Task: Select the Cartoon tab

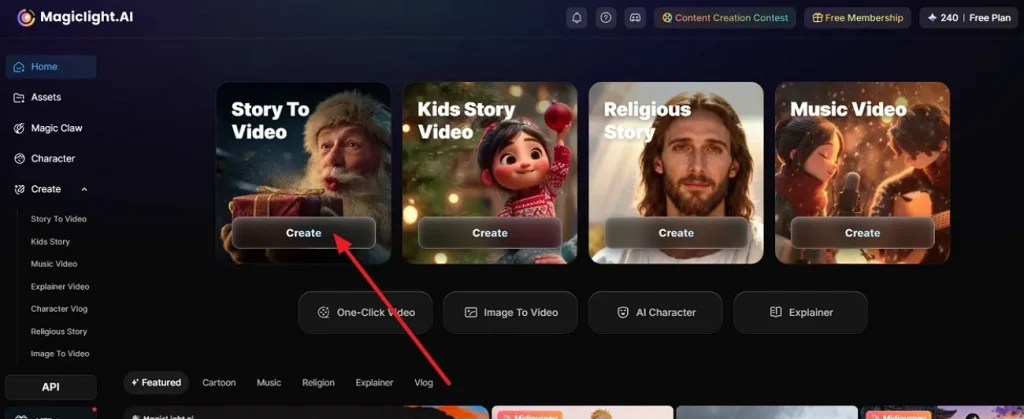Action: click(x=219, y=382)
